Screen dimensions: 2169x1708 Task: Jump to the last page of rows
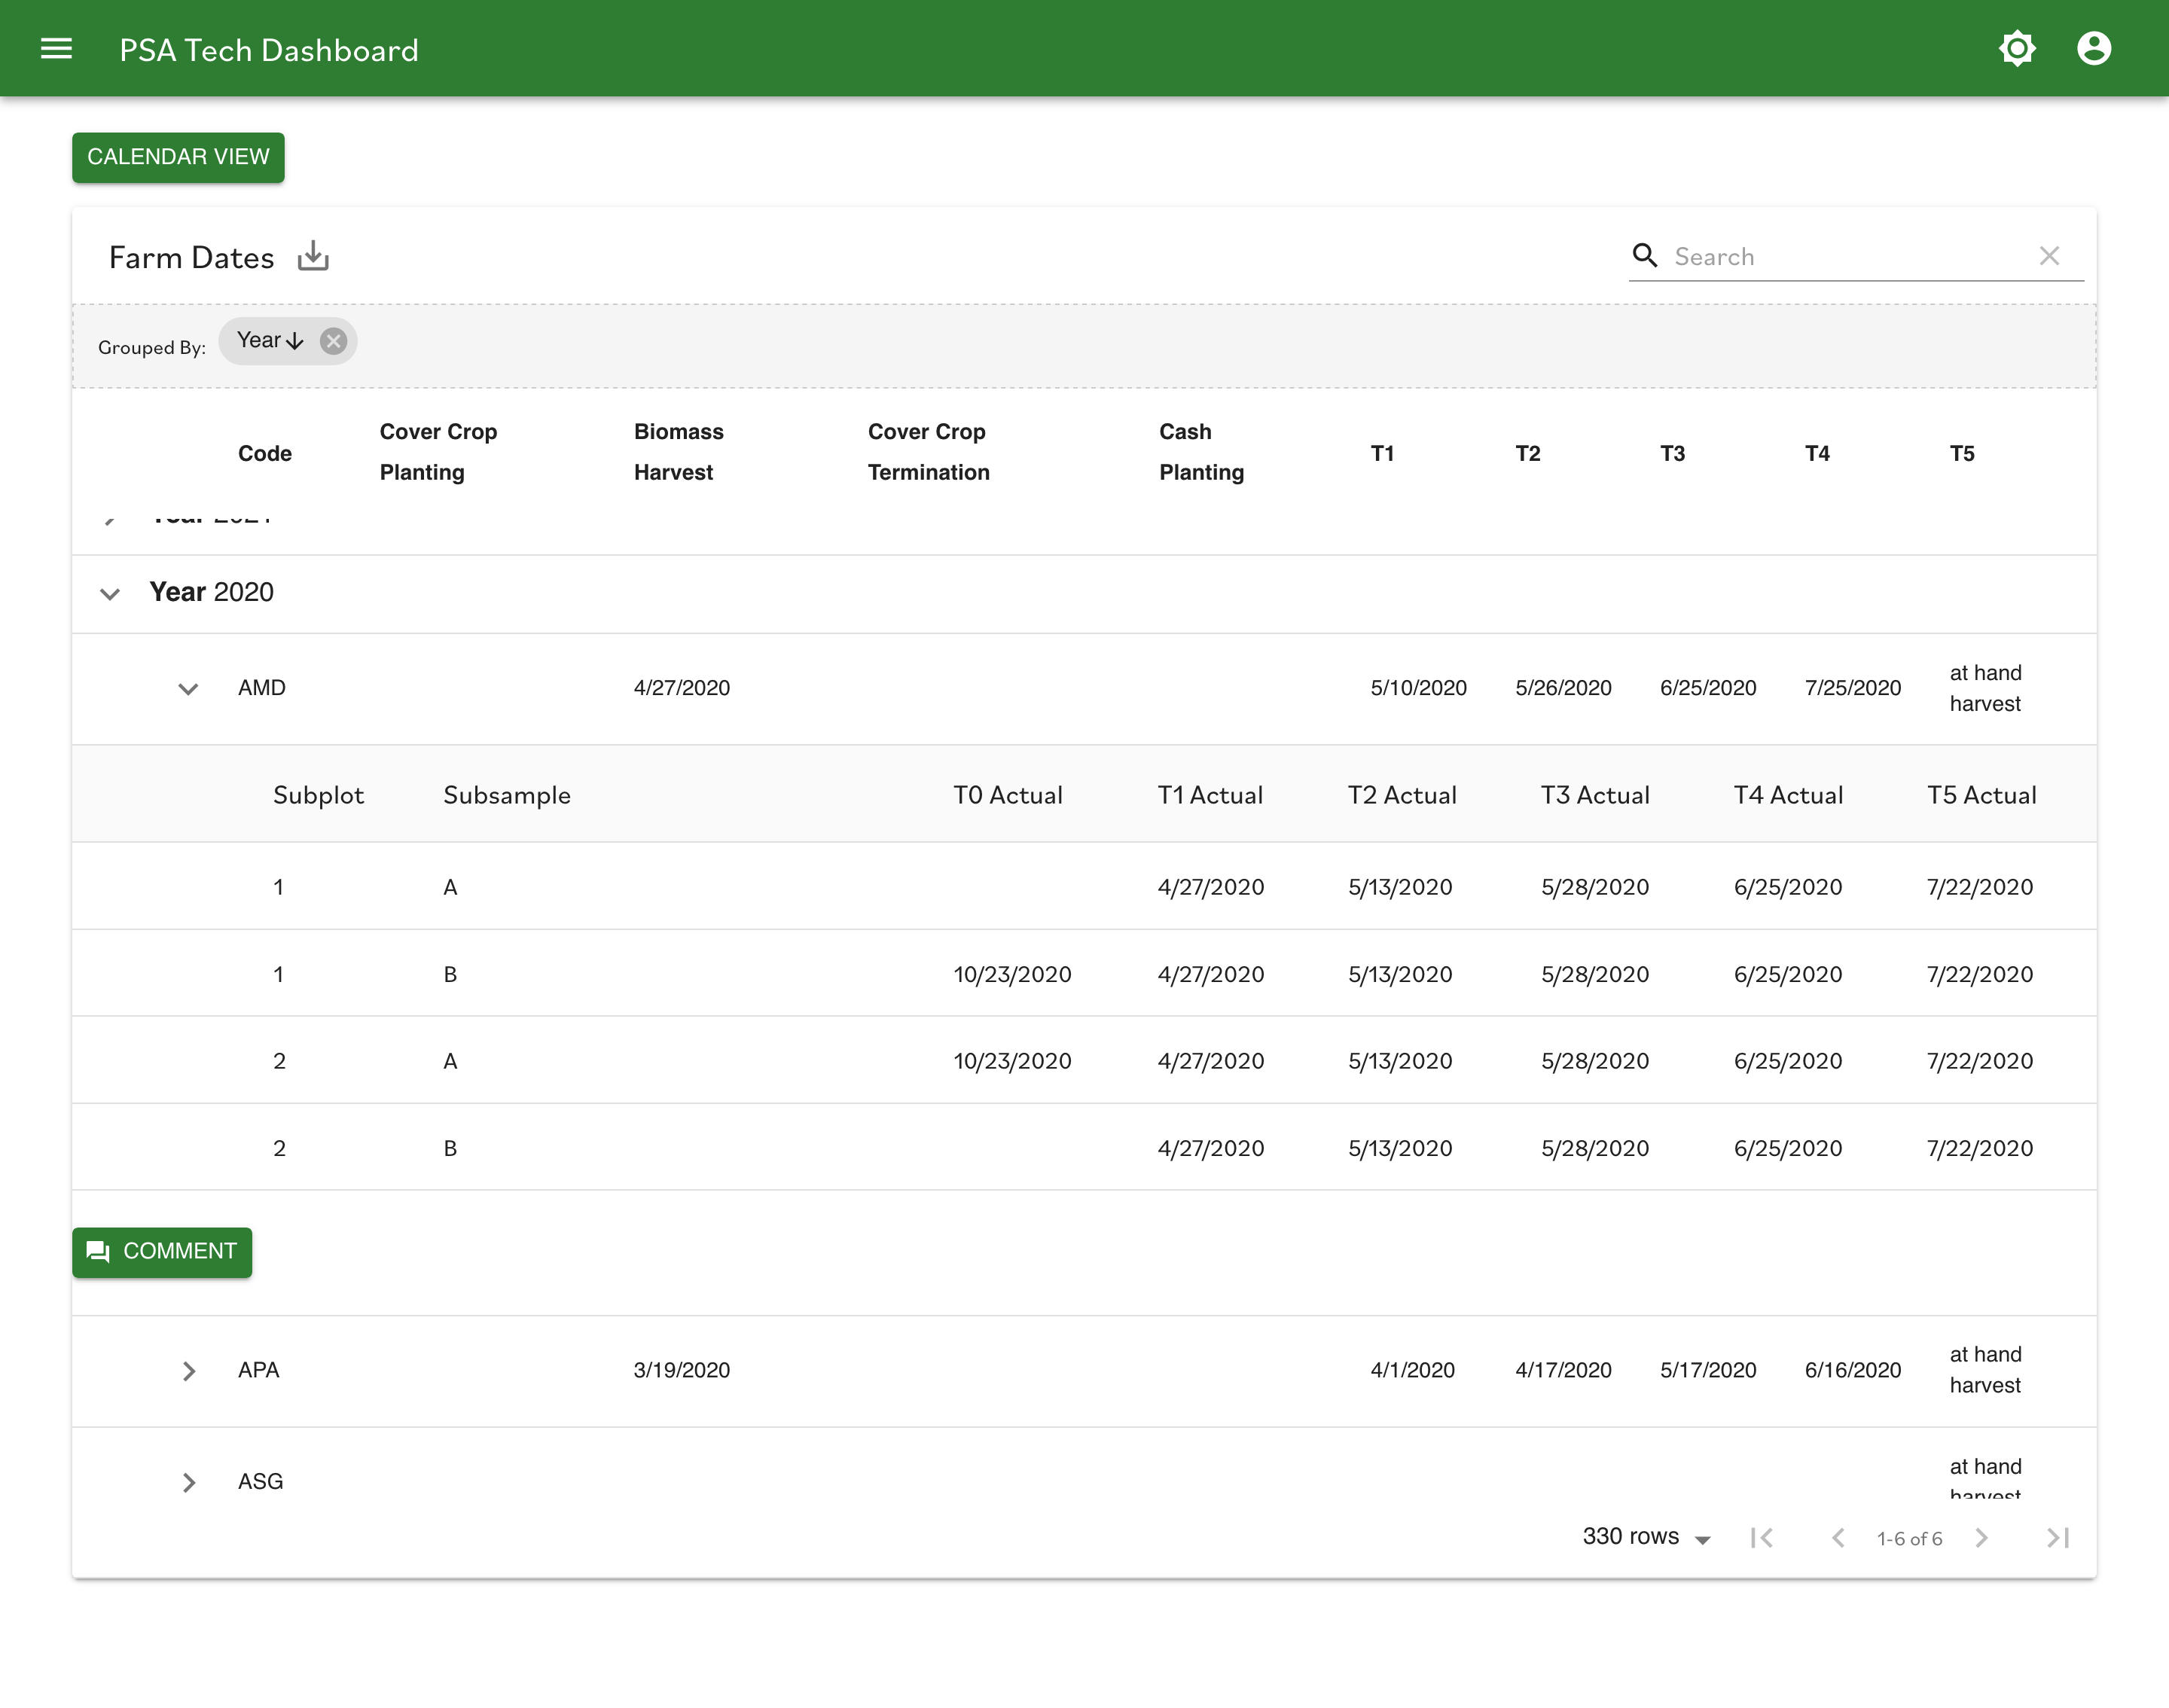2057,1538
